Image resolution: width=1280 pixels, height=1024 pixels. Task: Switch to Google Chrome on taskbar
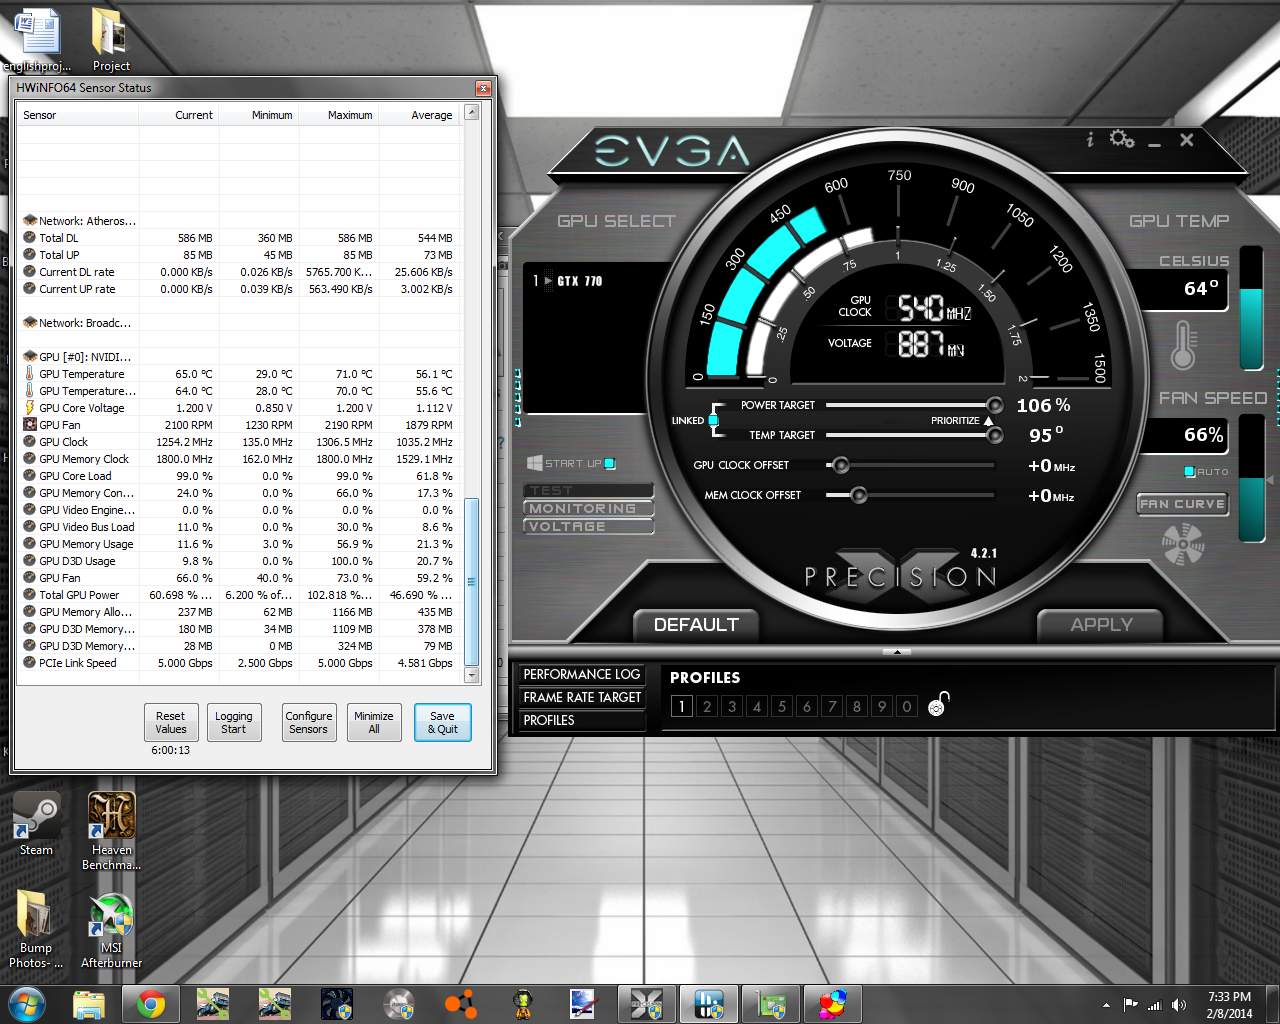[x=151, y=1004]
